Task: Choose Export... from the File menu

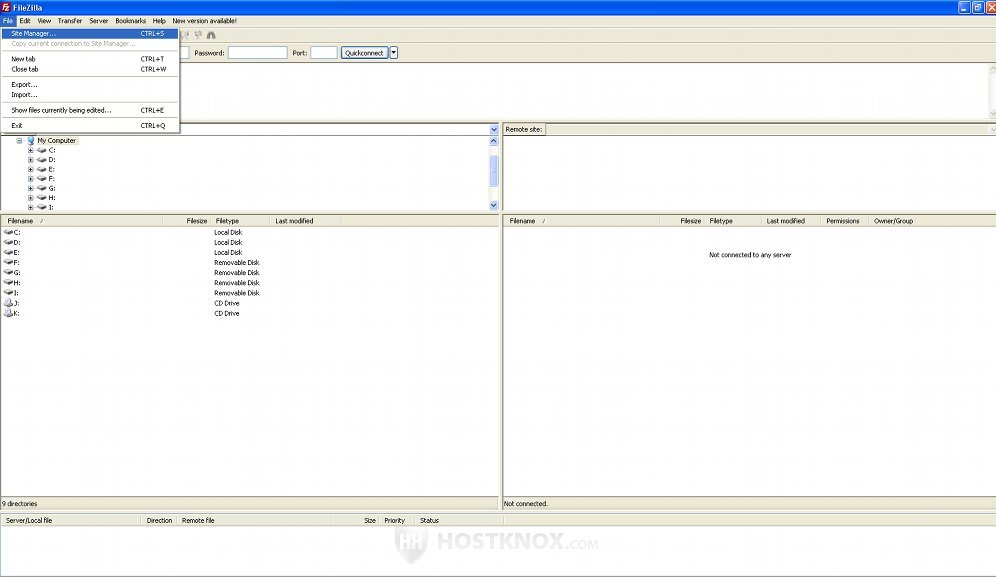Action: (x=90, y=85)
